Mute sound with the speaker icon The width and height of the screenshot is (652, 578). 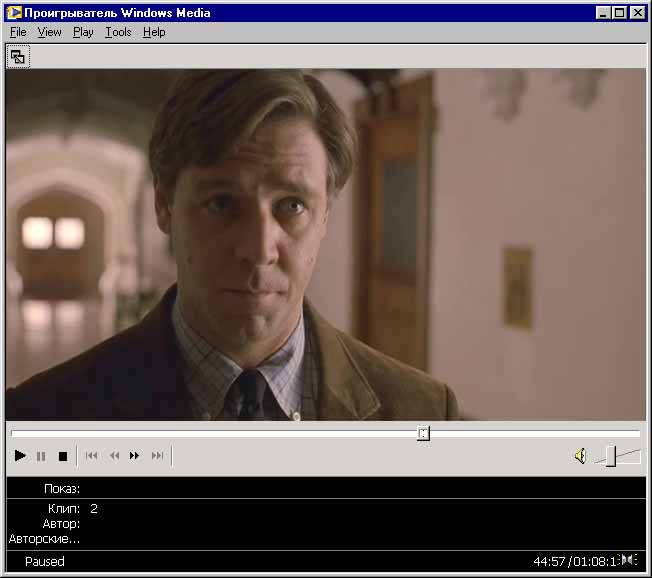coord(580,456)
